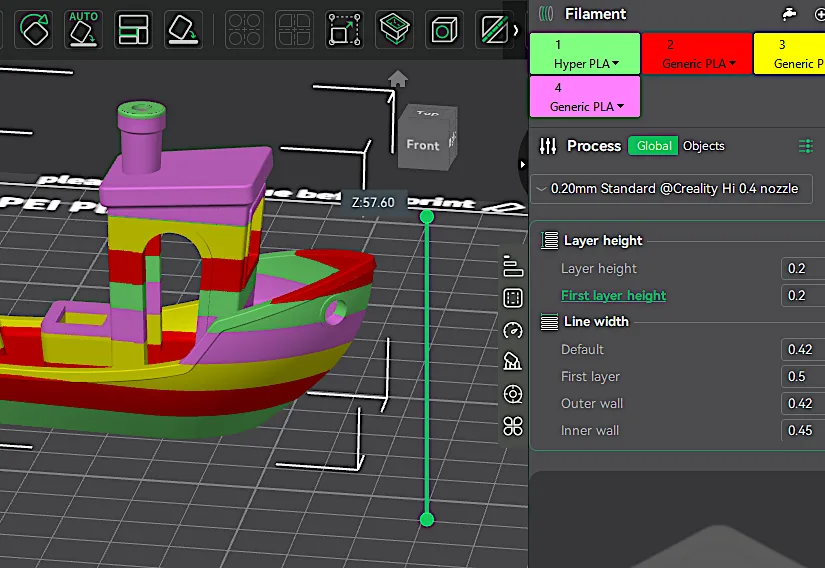Select the rotate object tool
825x568 pixels.
pyautogui.click(x=34, y=29)
